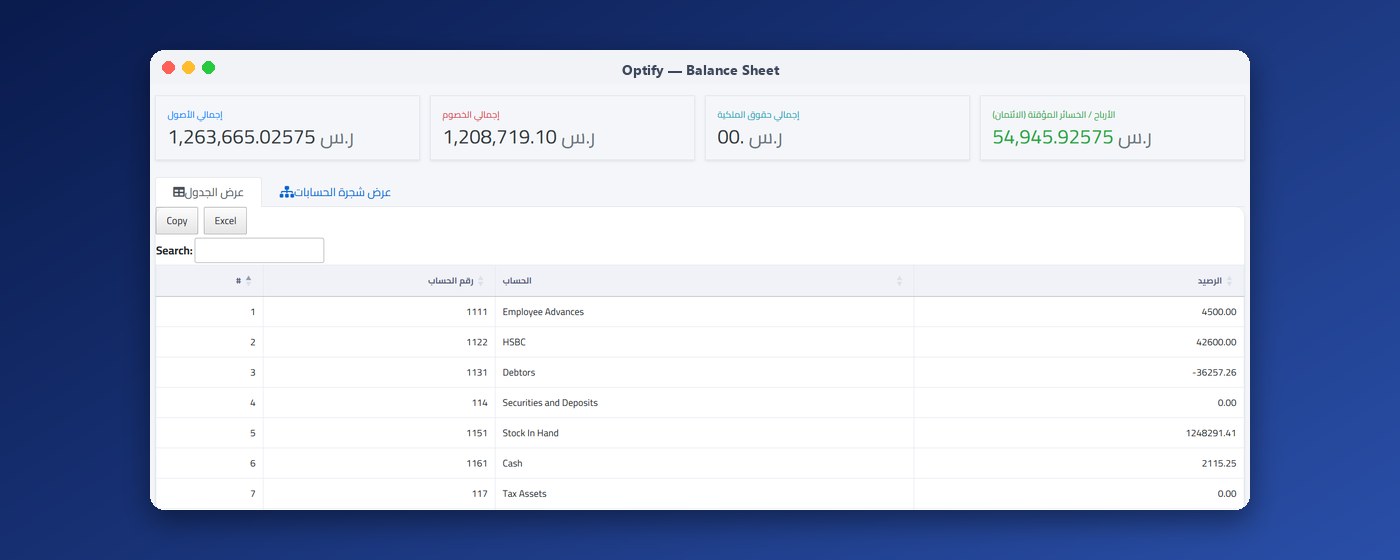Export the table with the Excel button
Viewport: 1400px width, 560px height.
pos(225,221)
